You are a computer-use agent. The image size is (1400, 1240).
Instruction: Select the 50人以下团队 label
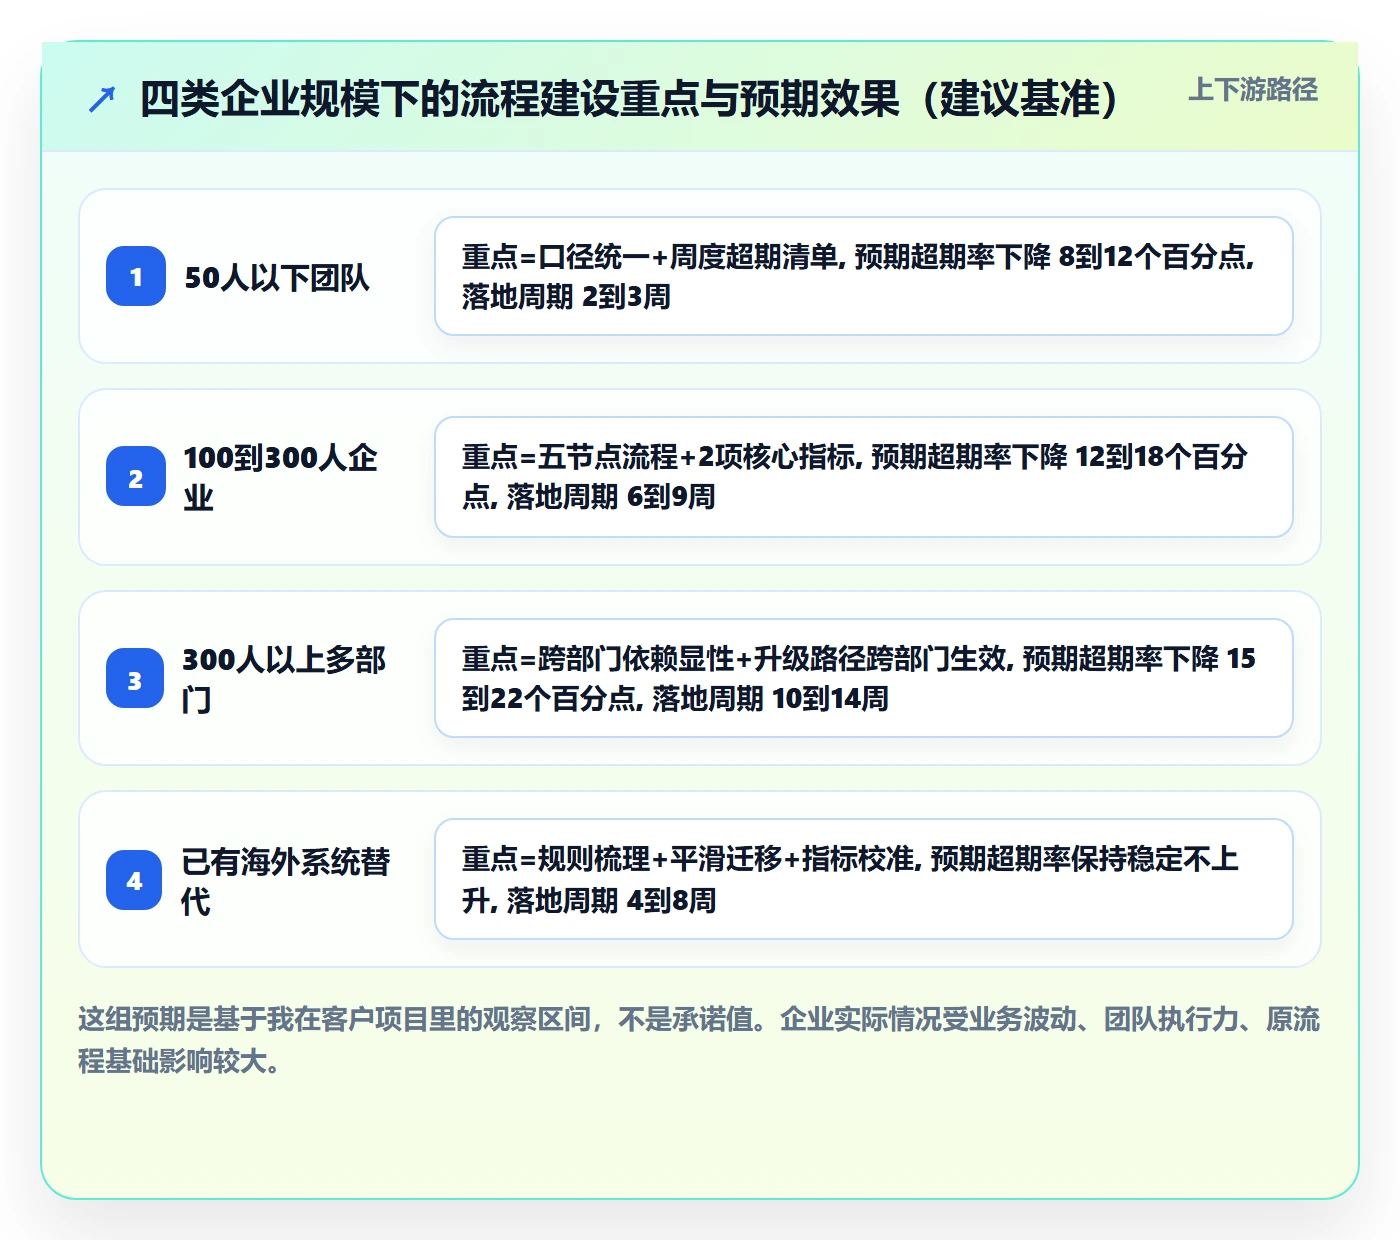pyautogui.click(x=277, y=277)
